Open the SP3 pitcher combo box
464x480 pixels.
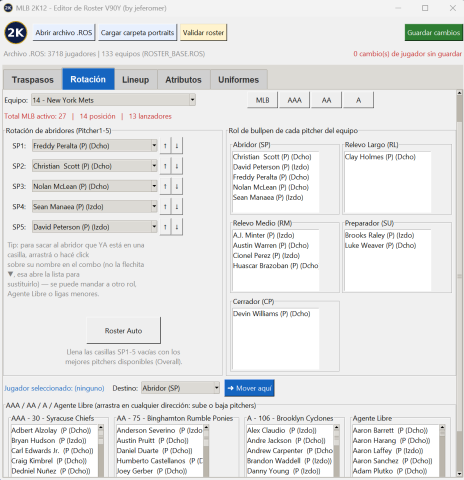click(x=95, y=186)
